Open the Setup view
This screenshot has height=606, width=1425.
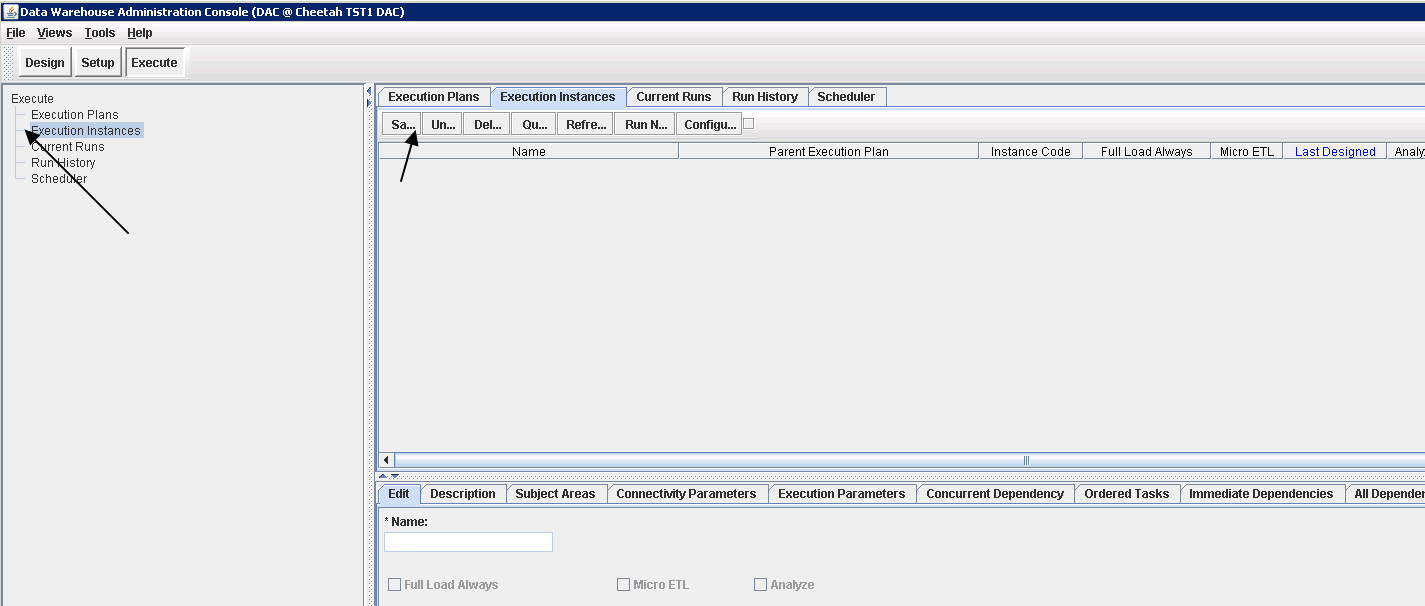[97, 61]
